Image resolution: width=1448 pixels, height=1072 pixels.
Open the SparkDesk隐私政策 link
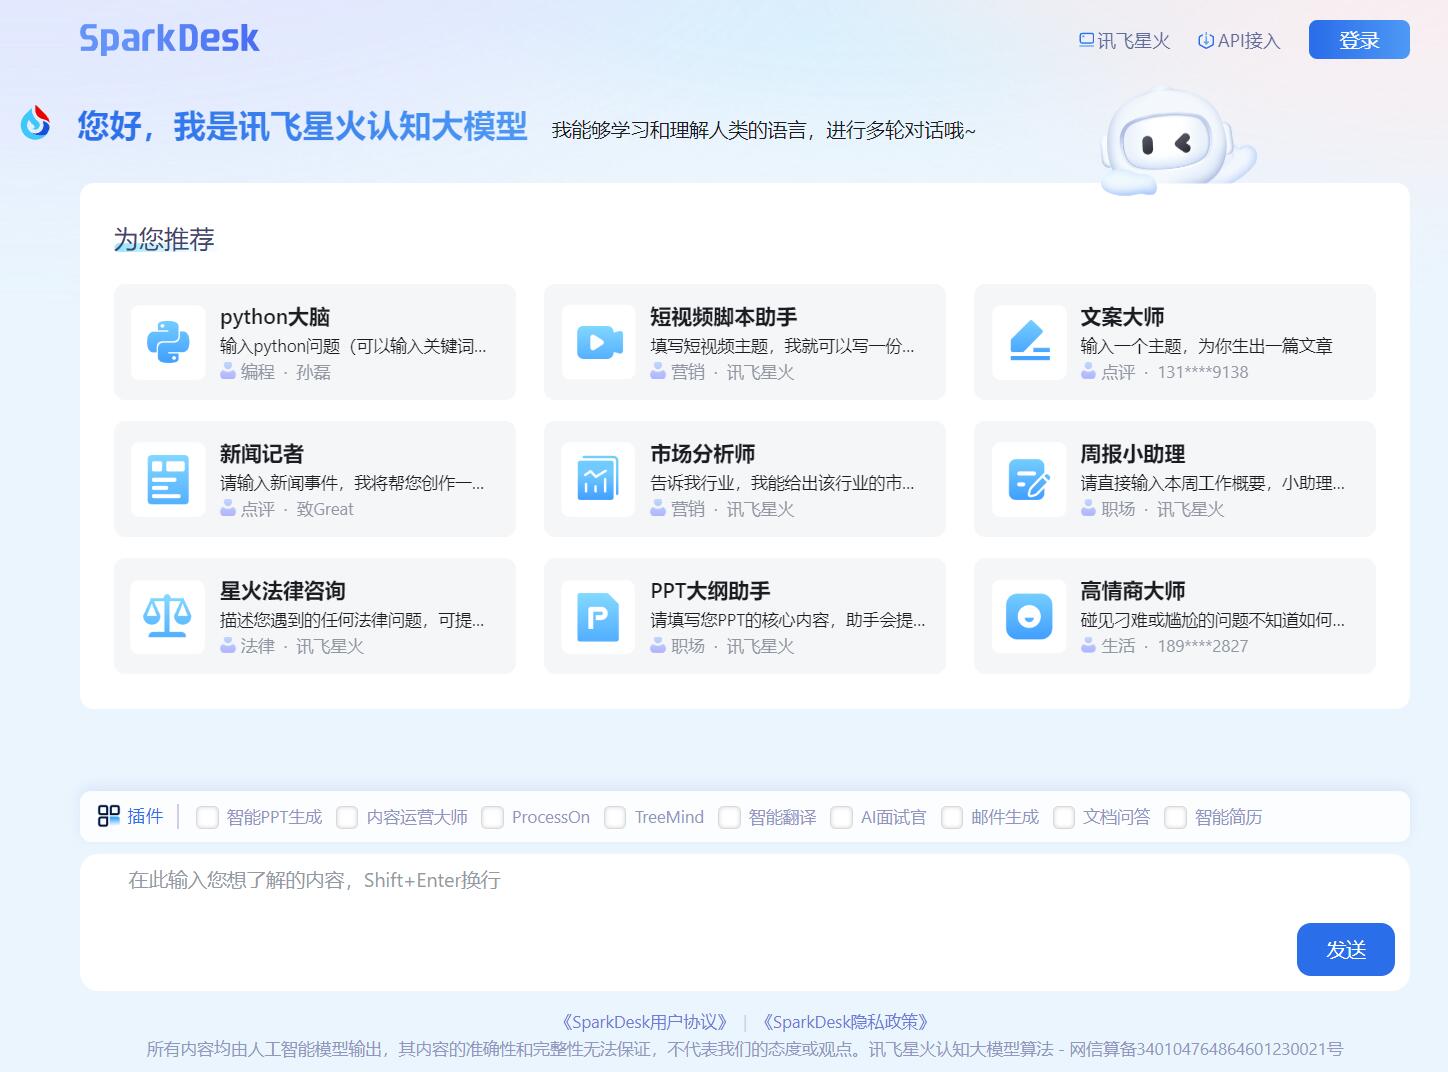pyautogui.click(x=846, y=1022)
